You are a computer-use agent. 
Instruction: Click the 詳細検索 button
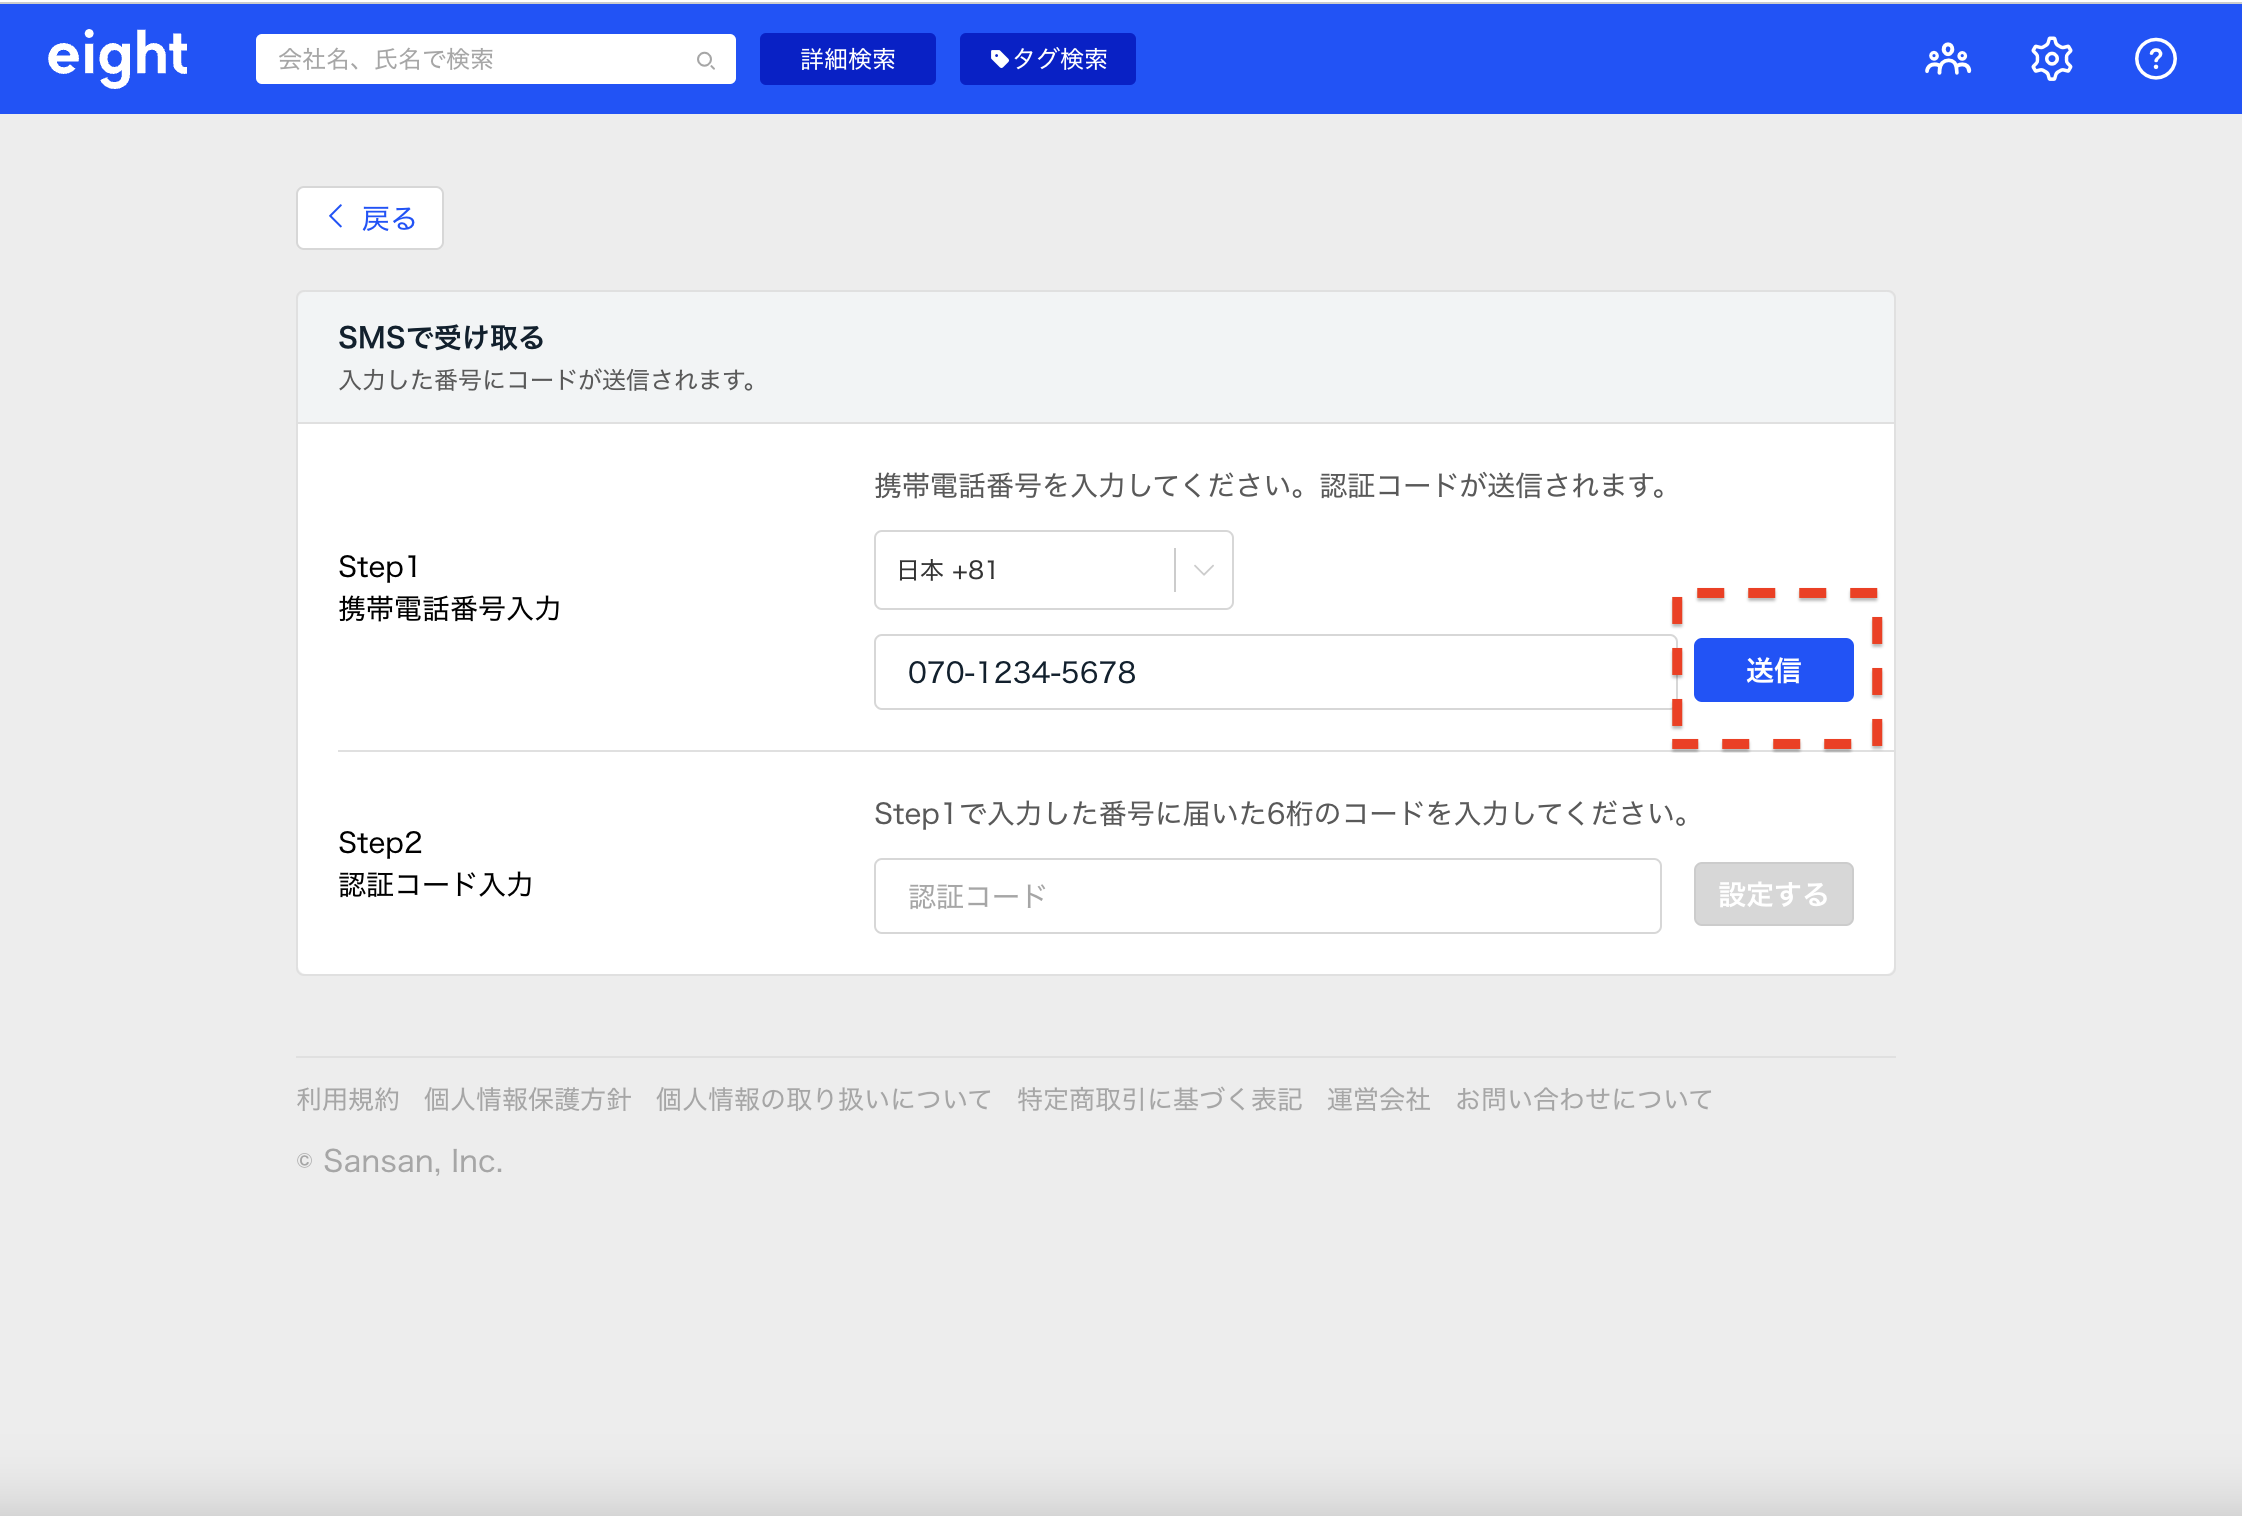point(847,59)
